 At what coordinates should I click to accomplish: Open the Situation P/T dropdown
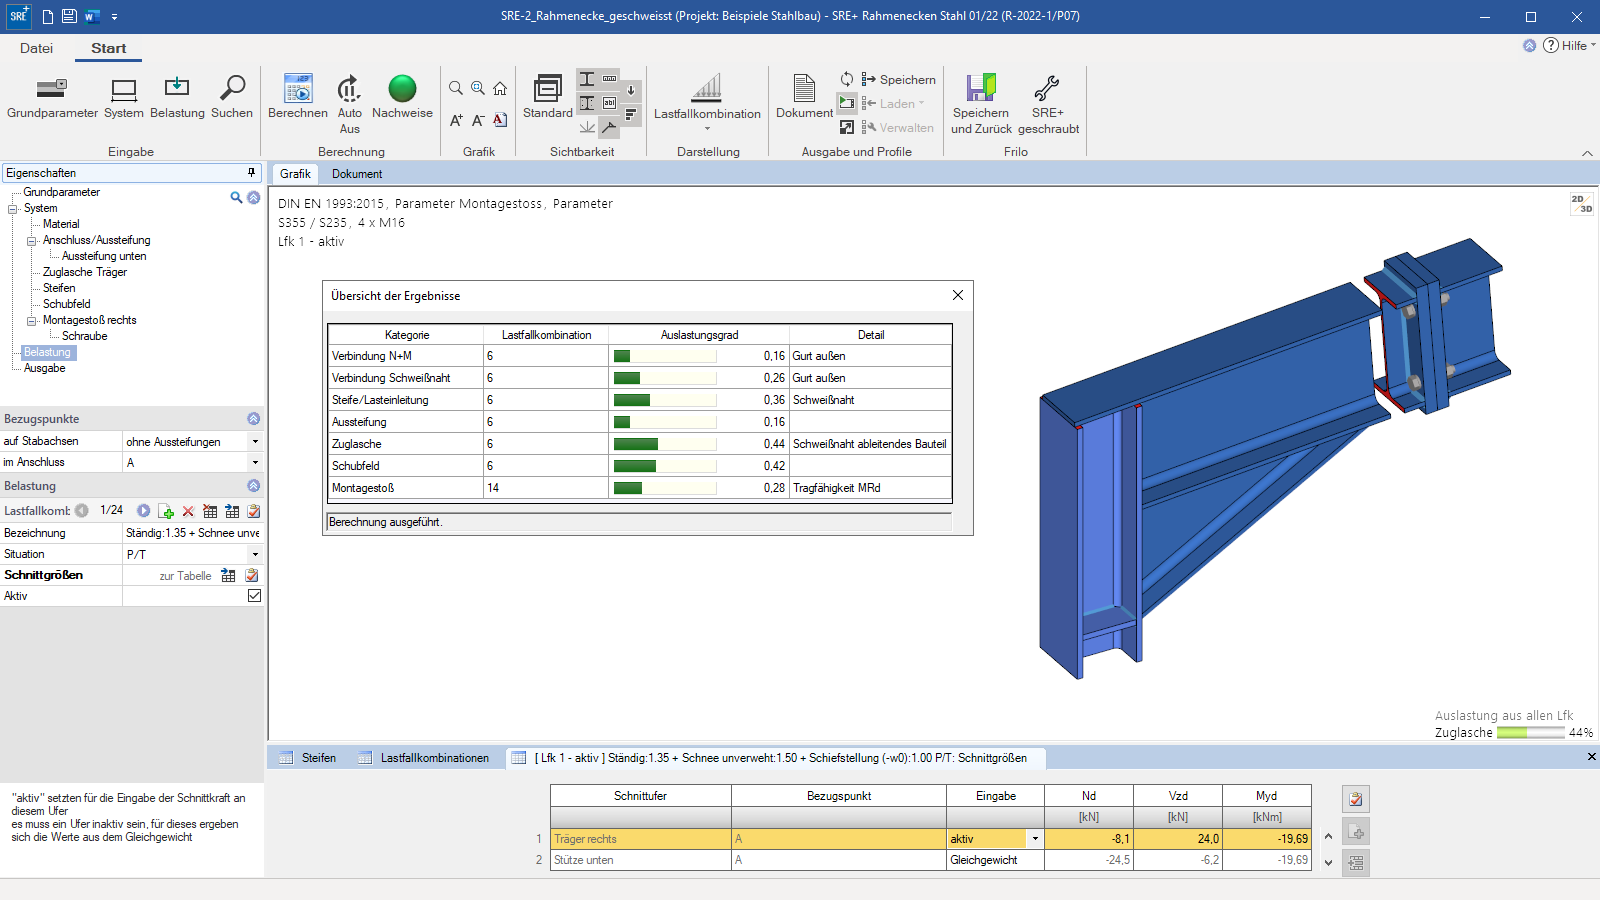click(255, 554)
